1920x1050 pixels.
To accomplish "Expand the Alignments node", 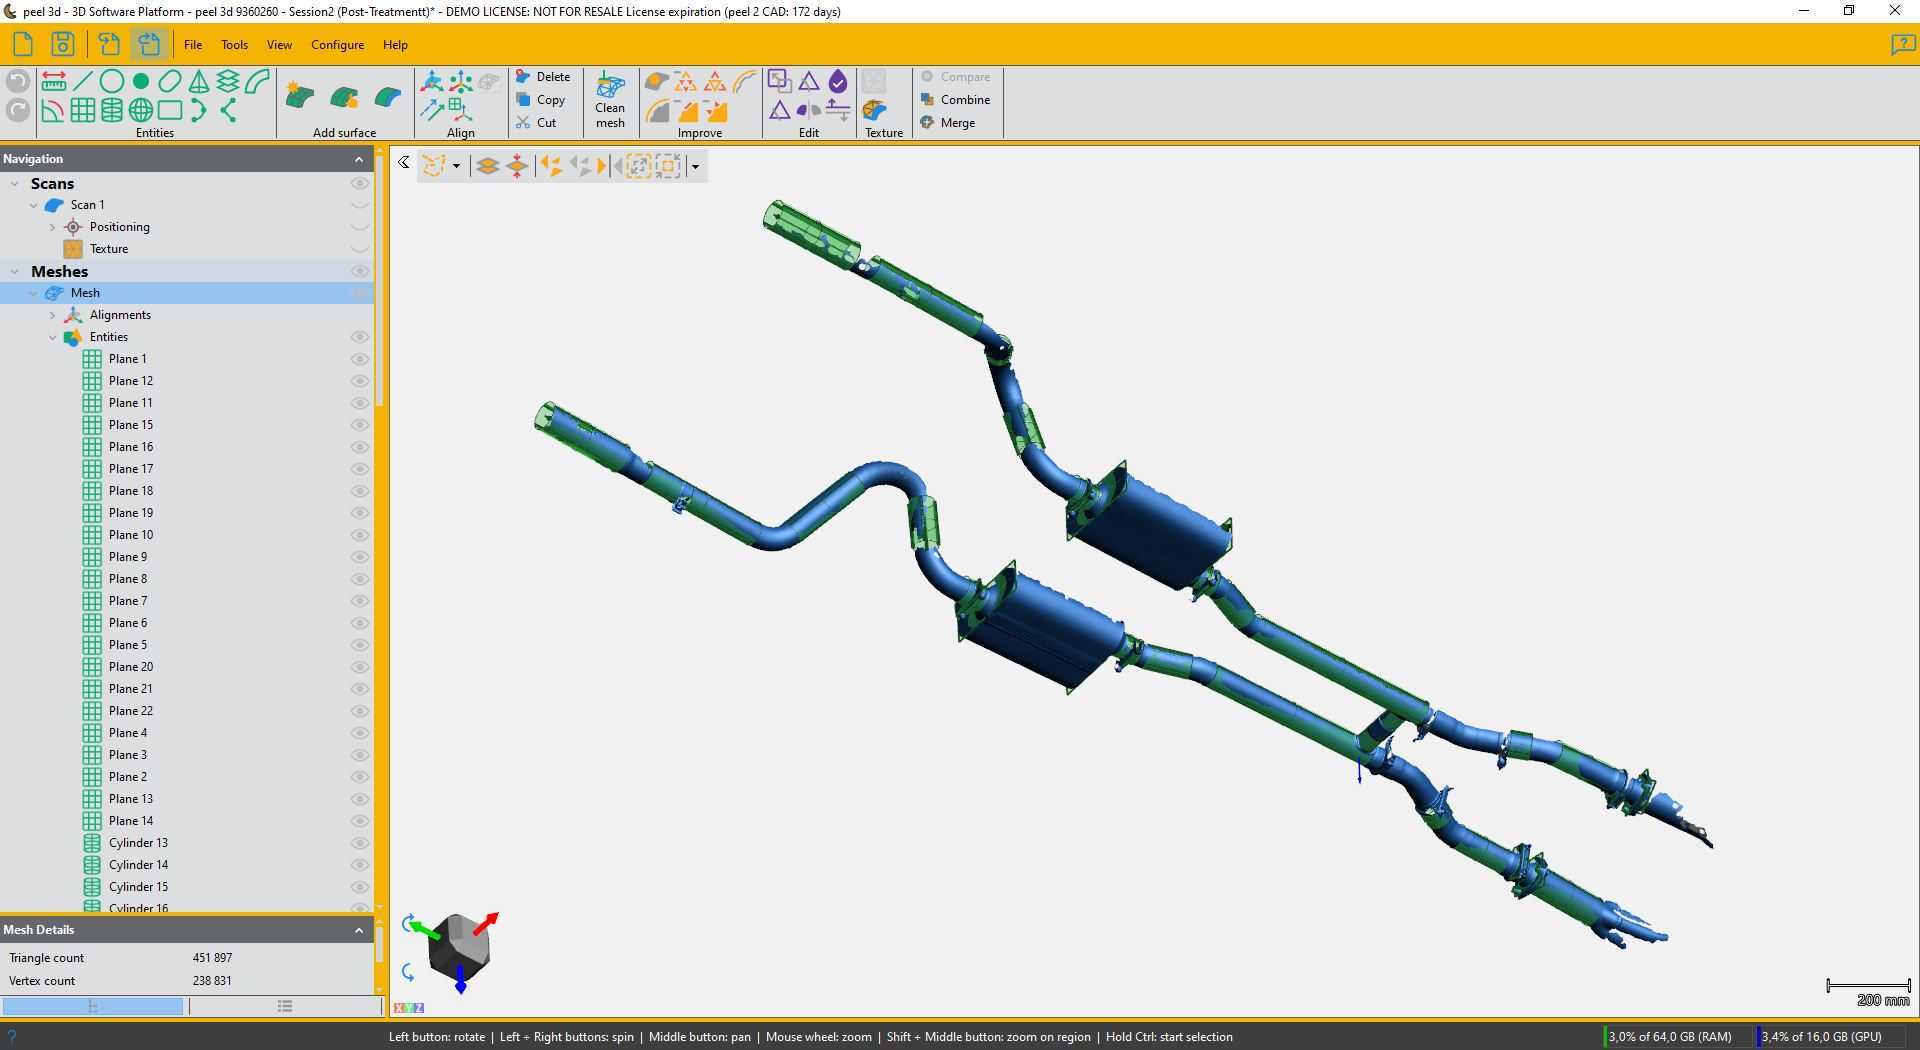I will click(x=53, y=316).
